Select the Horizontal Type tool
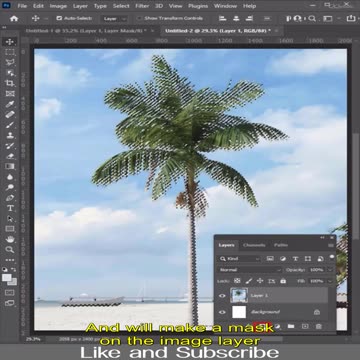Screen dimensions: 360x360 [x=10, y=208]
